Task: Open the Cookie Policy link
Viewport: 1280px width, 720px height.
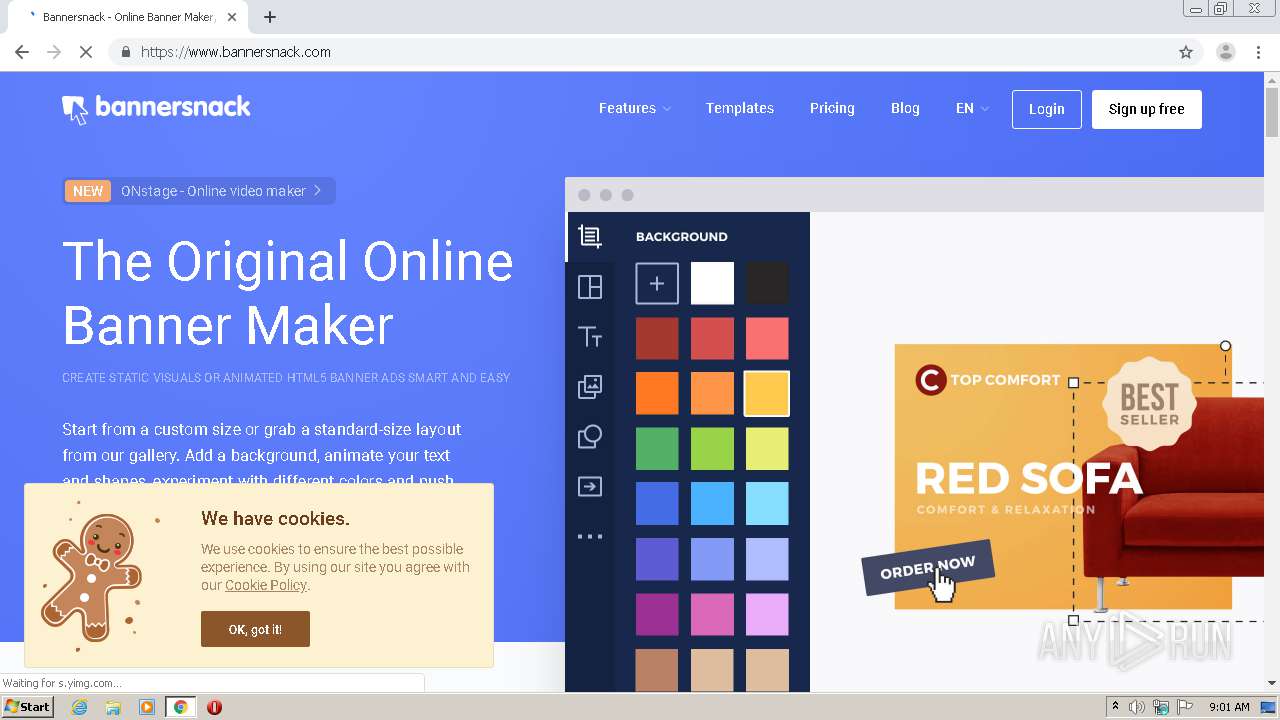Action: tap(266, 585)
